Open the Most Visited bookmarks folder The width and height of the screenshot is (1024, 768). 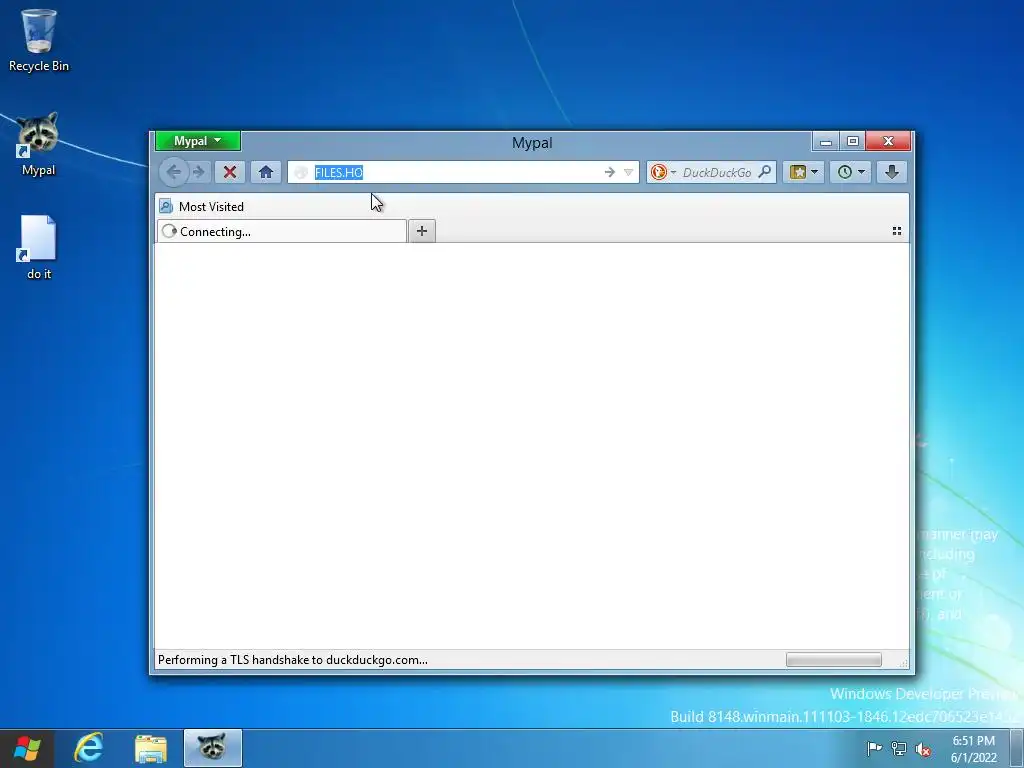tap(202, 206)
